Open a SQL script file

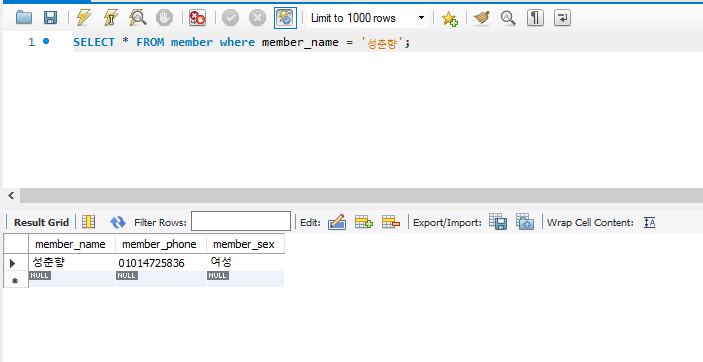pos(24,18)
